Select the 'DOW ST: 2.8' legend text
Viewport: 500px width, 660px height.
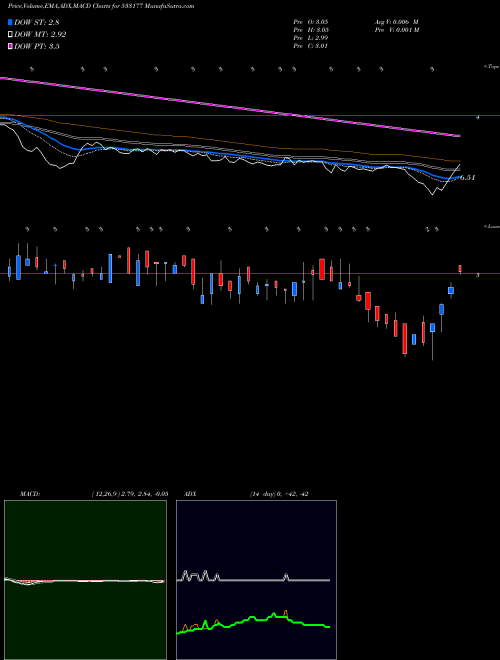(x=38, y=23)
